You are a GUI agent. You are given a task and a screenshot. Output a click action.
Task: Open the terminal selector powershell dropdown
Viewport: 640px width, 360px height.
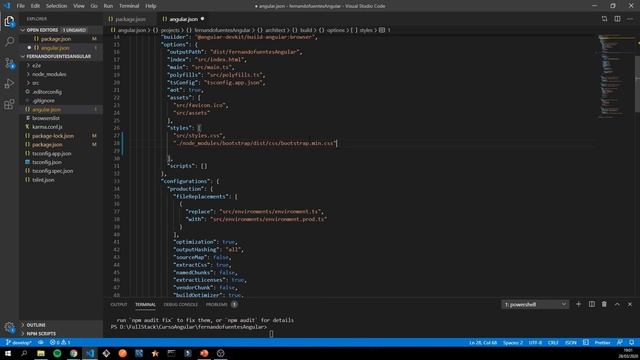point(535,304)
